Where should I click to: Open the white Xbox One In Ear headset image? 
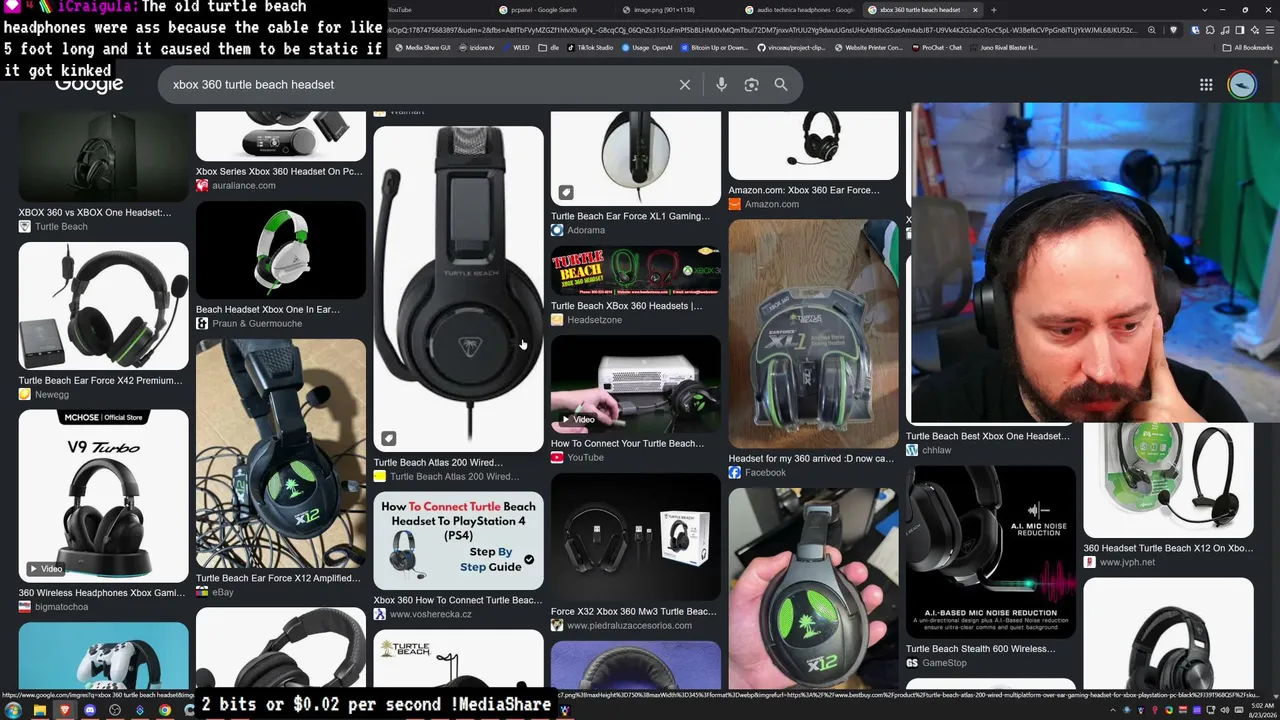pos(281,250)
